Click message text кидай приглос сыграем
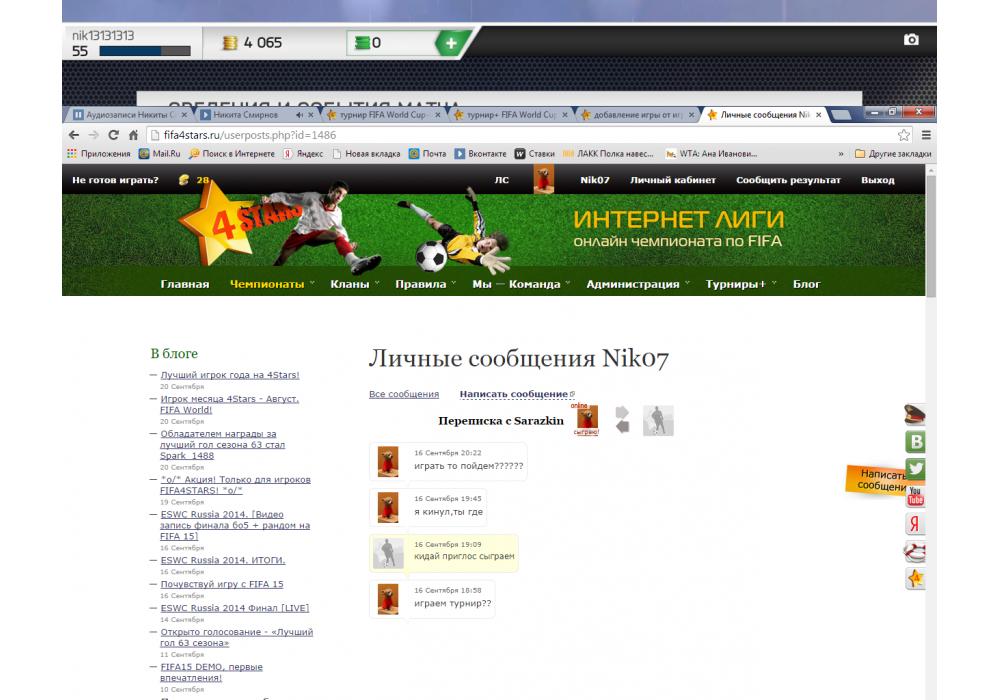1000x700 pixels. pos(464,556)
